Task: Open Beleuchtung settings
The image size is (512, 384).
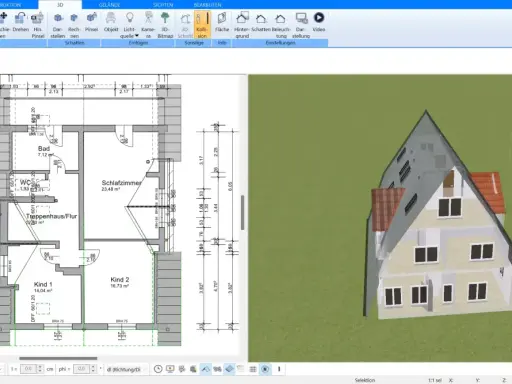Action: pyautogui.click(x=281, y=25)
